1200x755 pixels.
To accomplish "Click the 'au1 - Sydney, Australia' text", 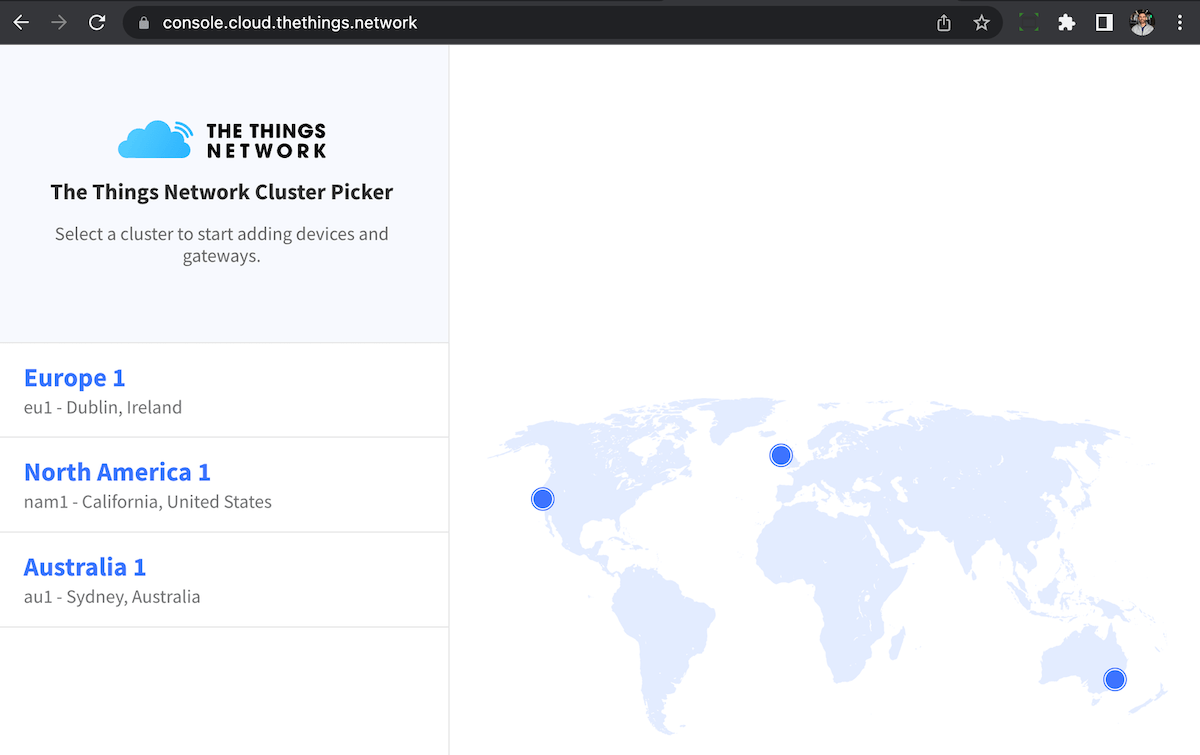I will [112, 597].
